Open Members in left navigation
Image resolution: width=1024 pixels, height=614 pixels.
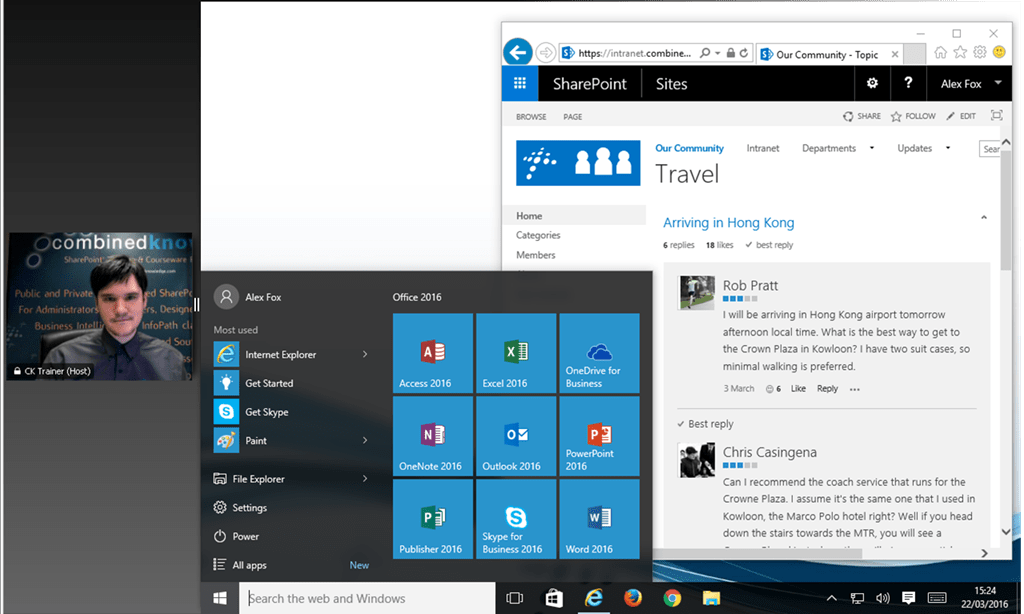[x=536, y=255]
